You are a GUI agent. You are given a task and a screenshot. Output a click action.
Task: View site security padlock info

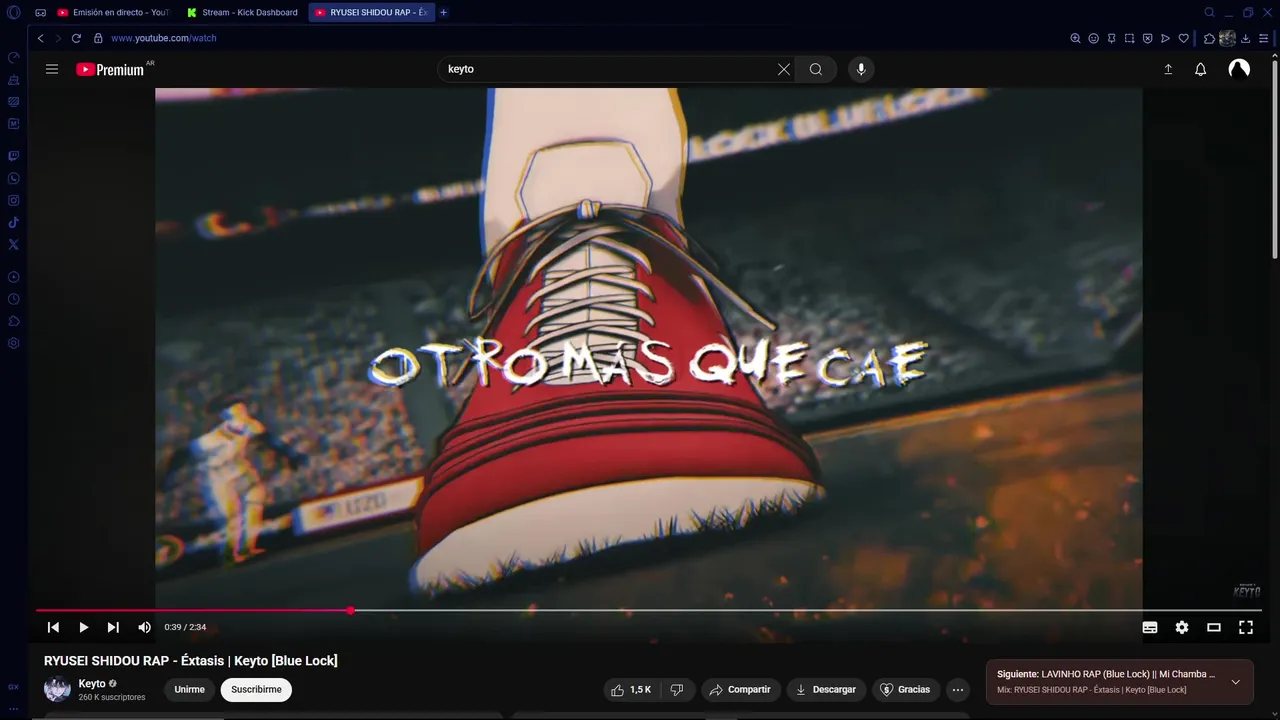98,38
